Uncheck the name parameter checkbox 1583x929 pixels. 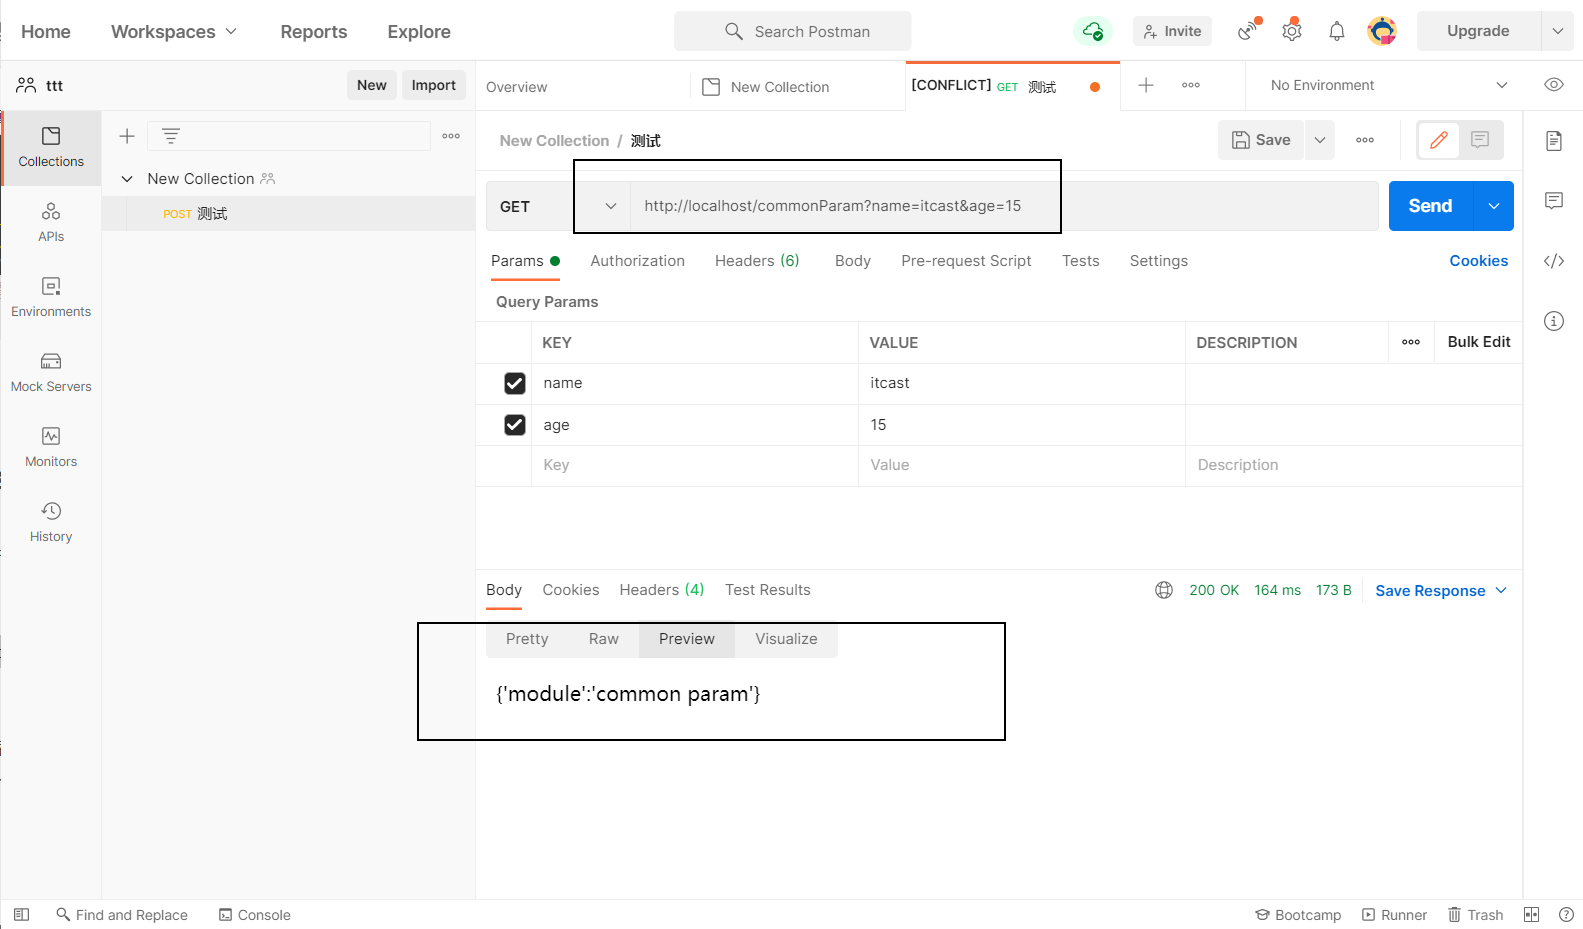pos(515,383)
